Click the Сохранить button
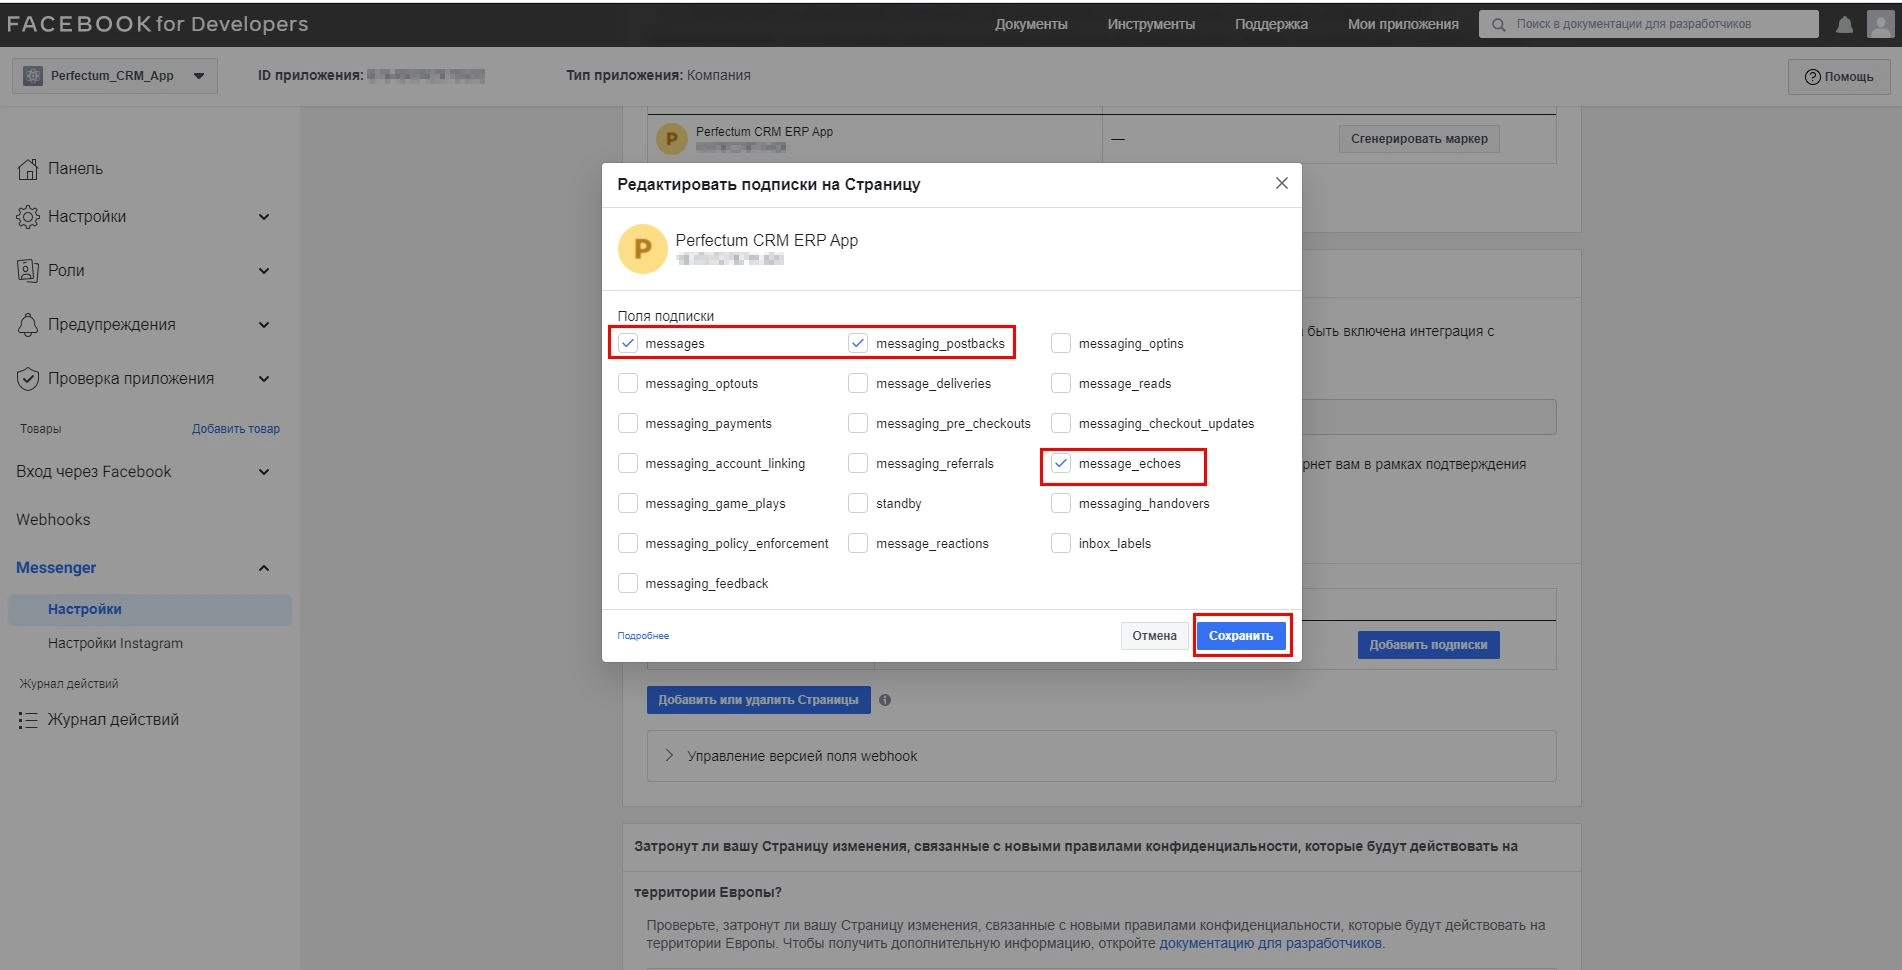This screenshot has height=970, width=1902. [1241, 636]
